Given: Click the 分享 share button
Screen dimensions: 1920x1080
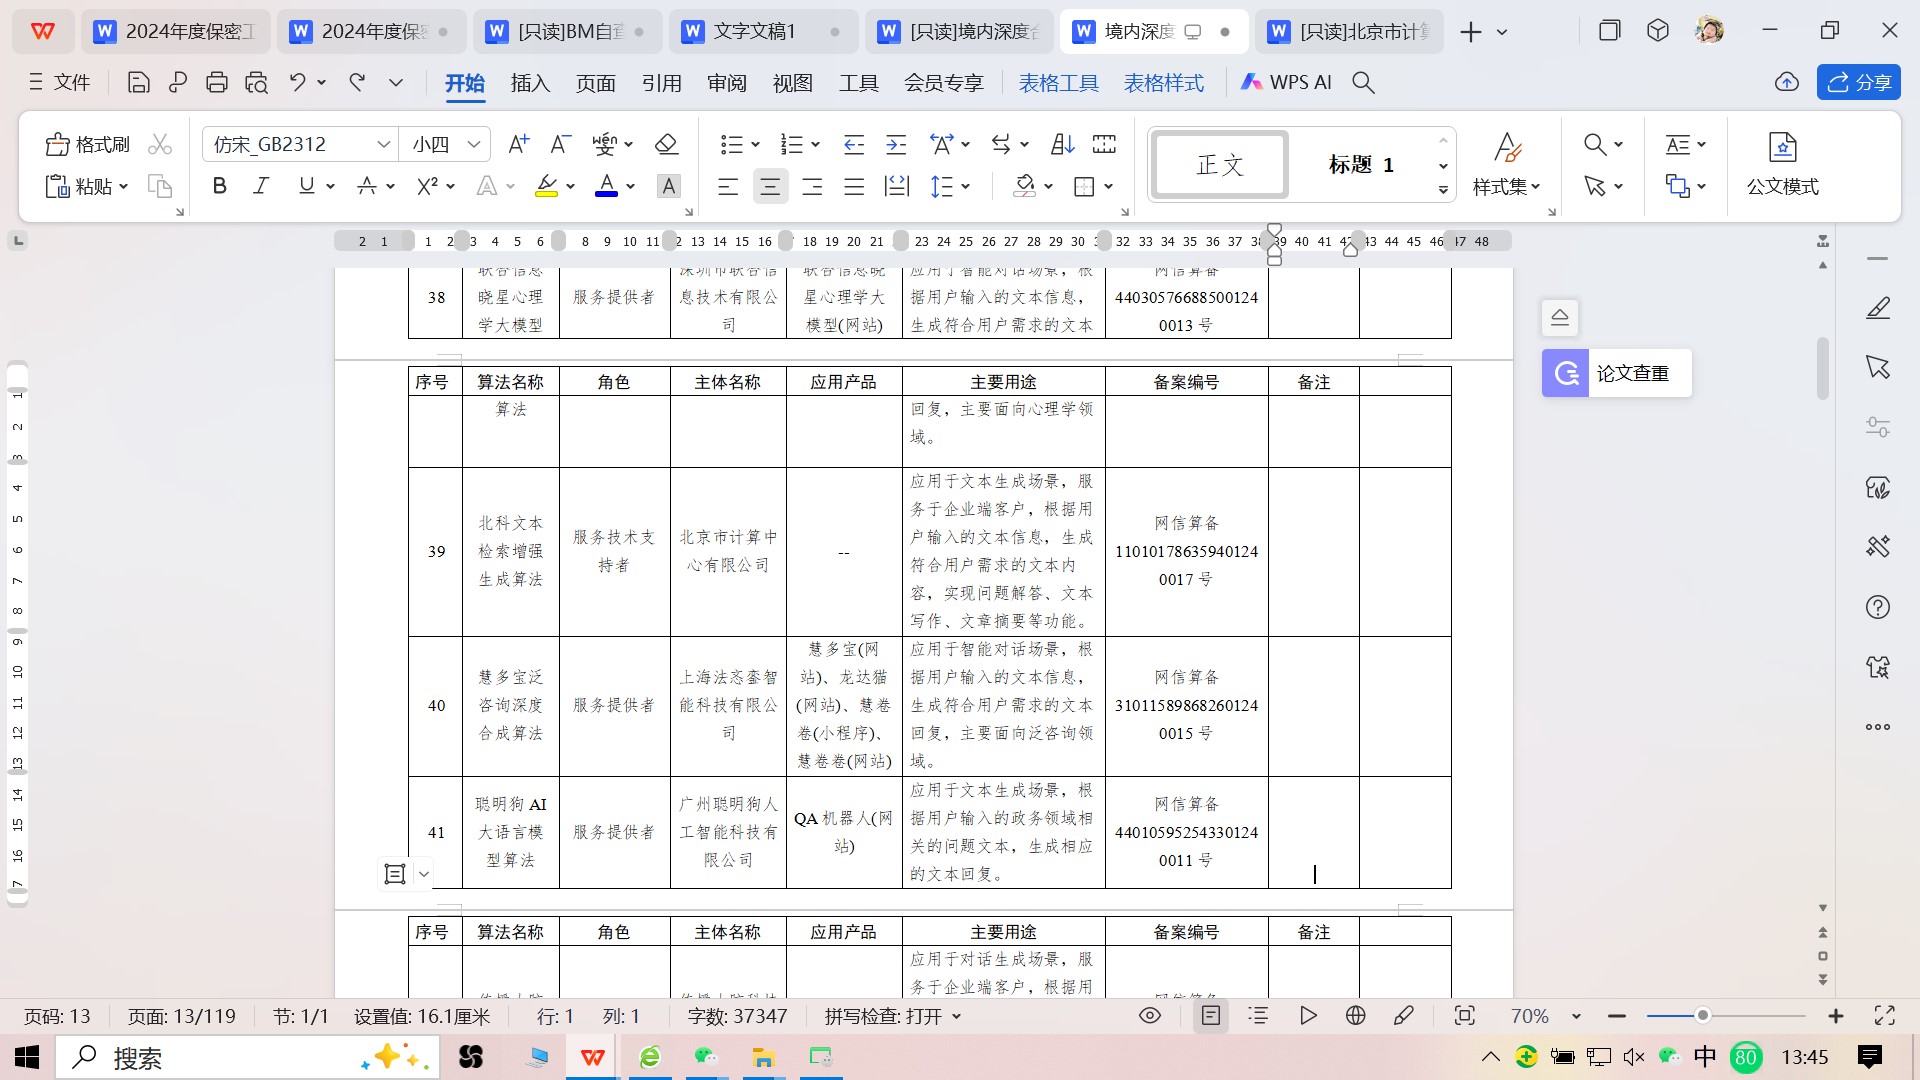Looking at the screenshot, I should click(x=1858, y=82).
